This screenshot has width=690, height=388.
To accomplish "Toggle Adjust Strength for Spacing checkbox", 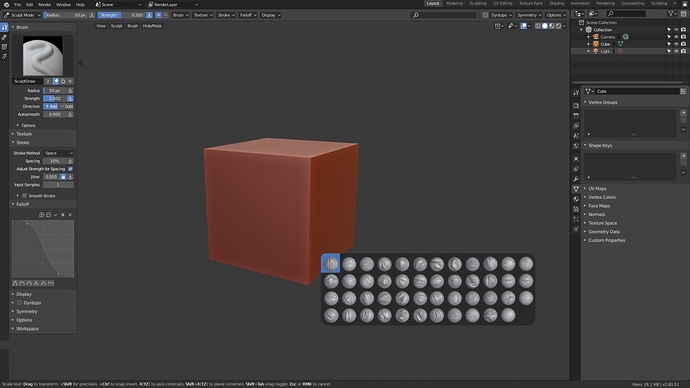I will pos(70,169).
